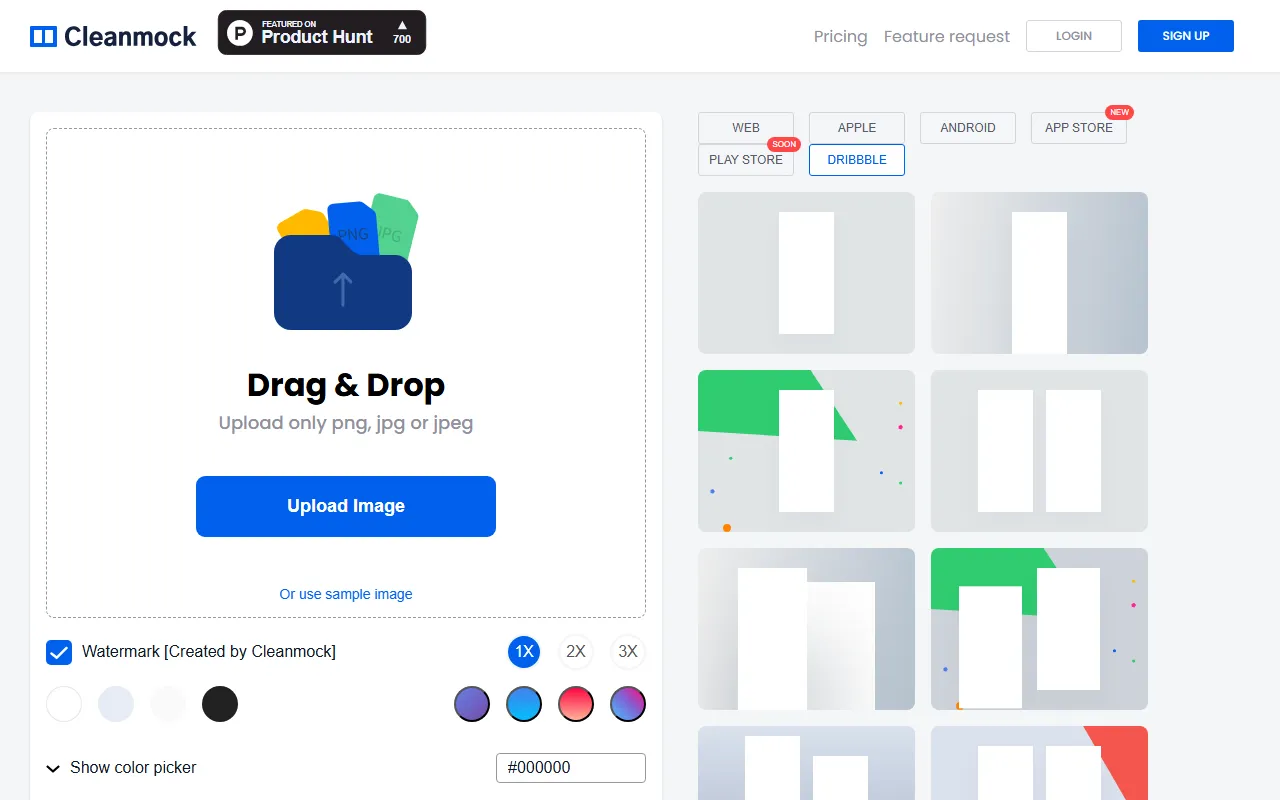
Task: Open the ANDROID mockups tab
Action: 968,128
